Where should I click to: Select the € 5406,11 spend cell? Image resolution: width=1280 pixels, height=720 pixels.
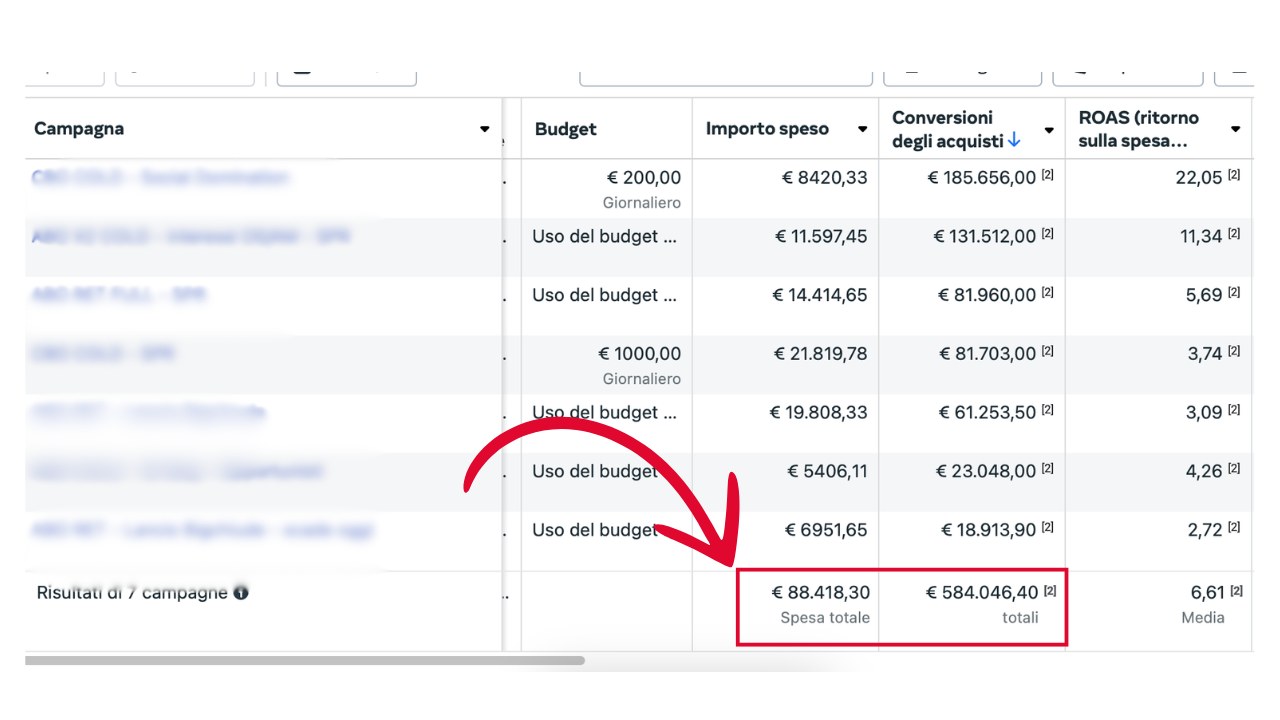click(x=827, y=471)
